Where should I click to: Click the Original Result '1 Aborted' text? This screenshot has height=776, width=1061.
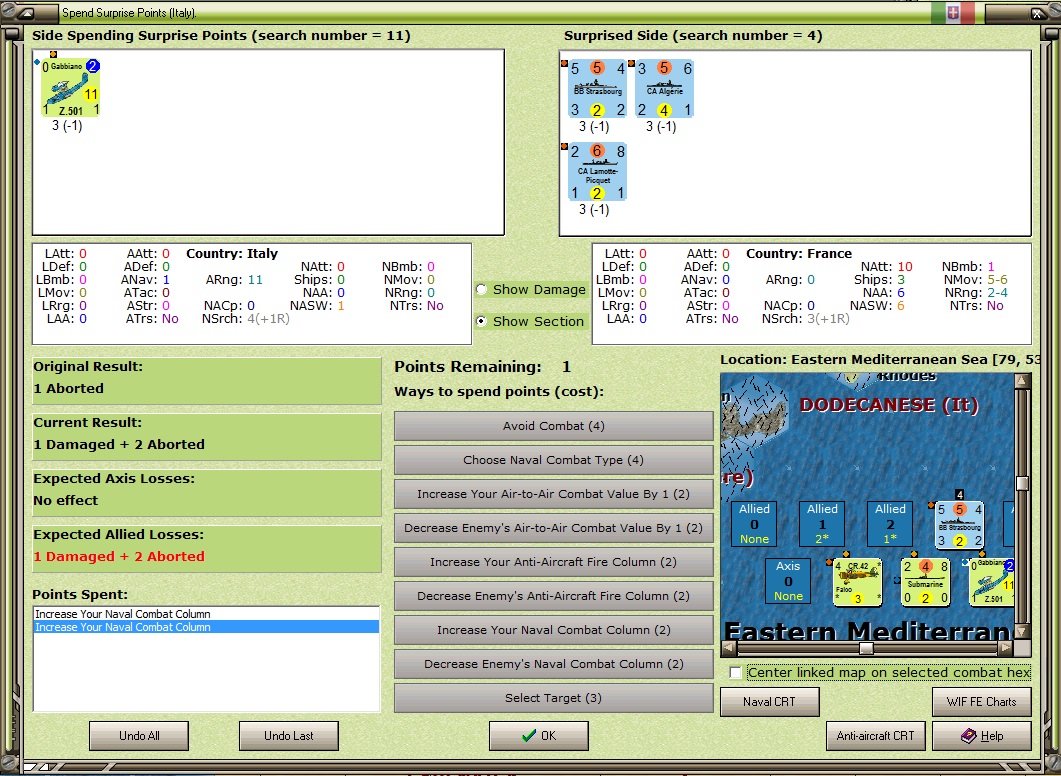(x=68, y=388)
